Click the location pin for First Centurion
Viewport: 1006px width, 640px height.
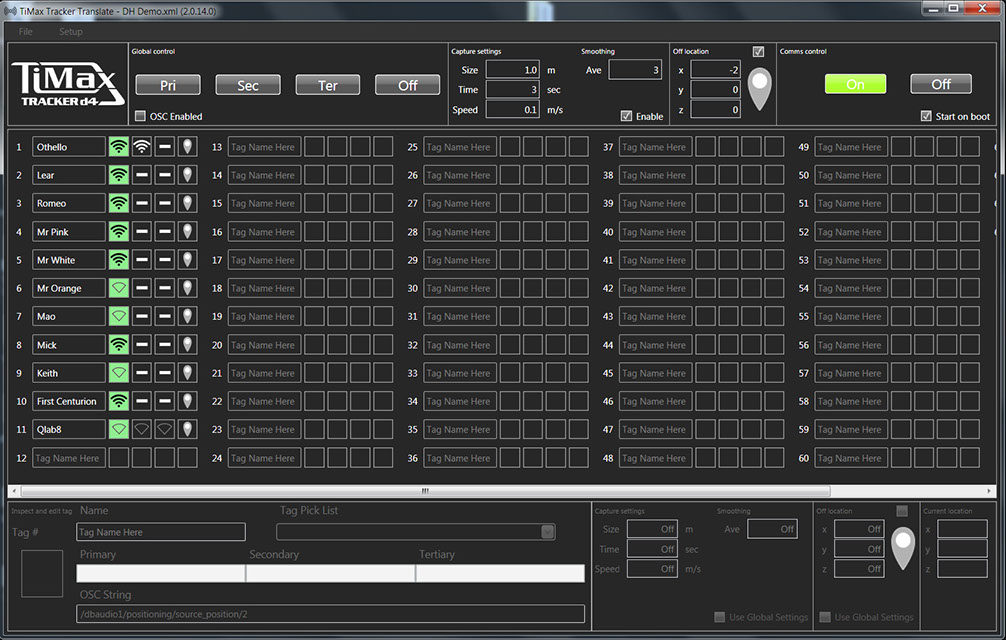(x=187, y=401)
